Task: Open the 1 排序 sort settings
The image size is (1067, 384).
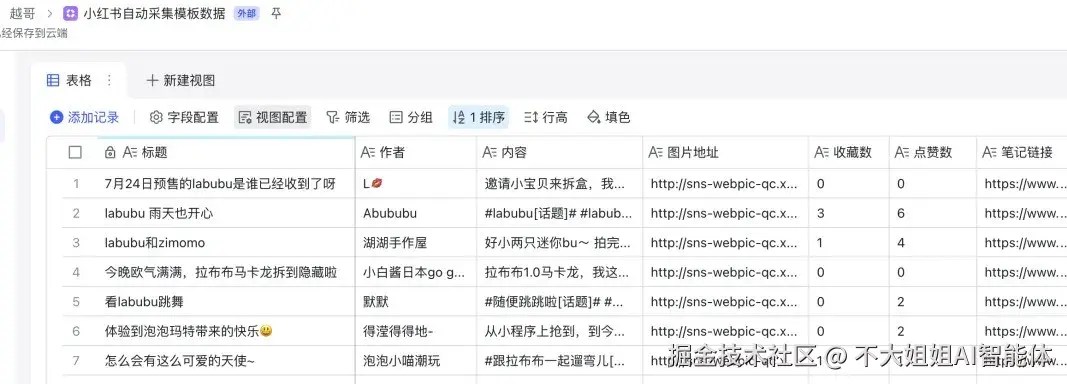Action: [x=478, y=117]
